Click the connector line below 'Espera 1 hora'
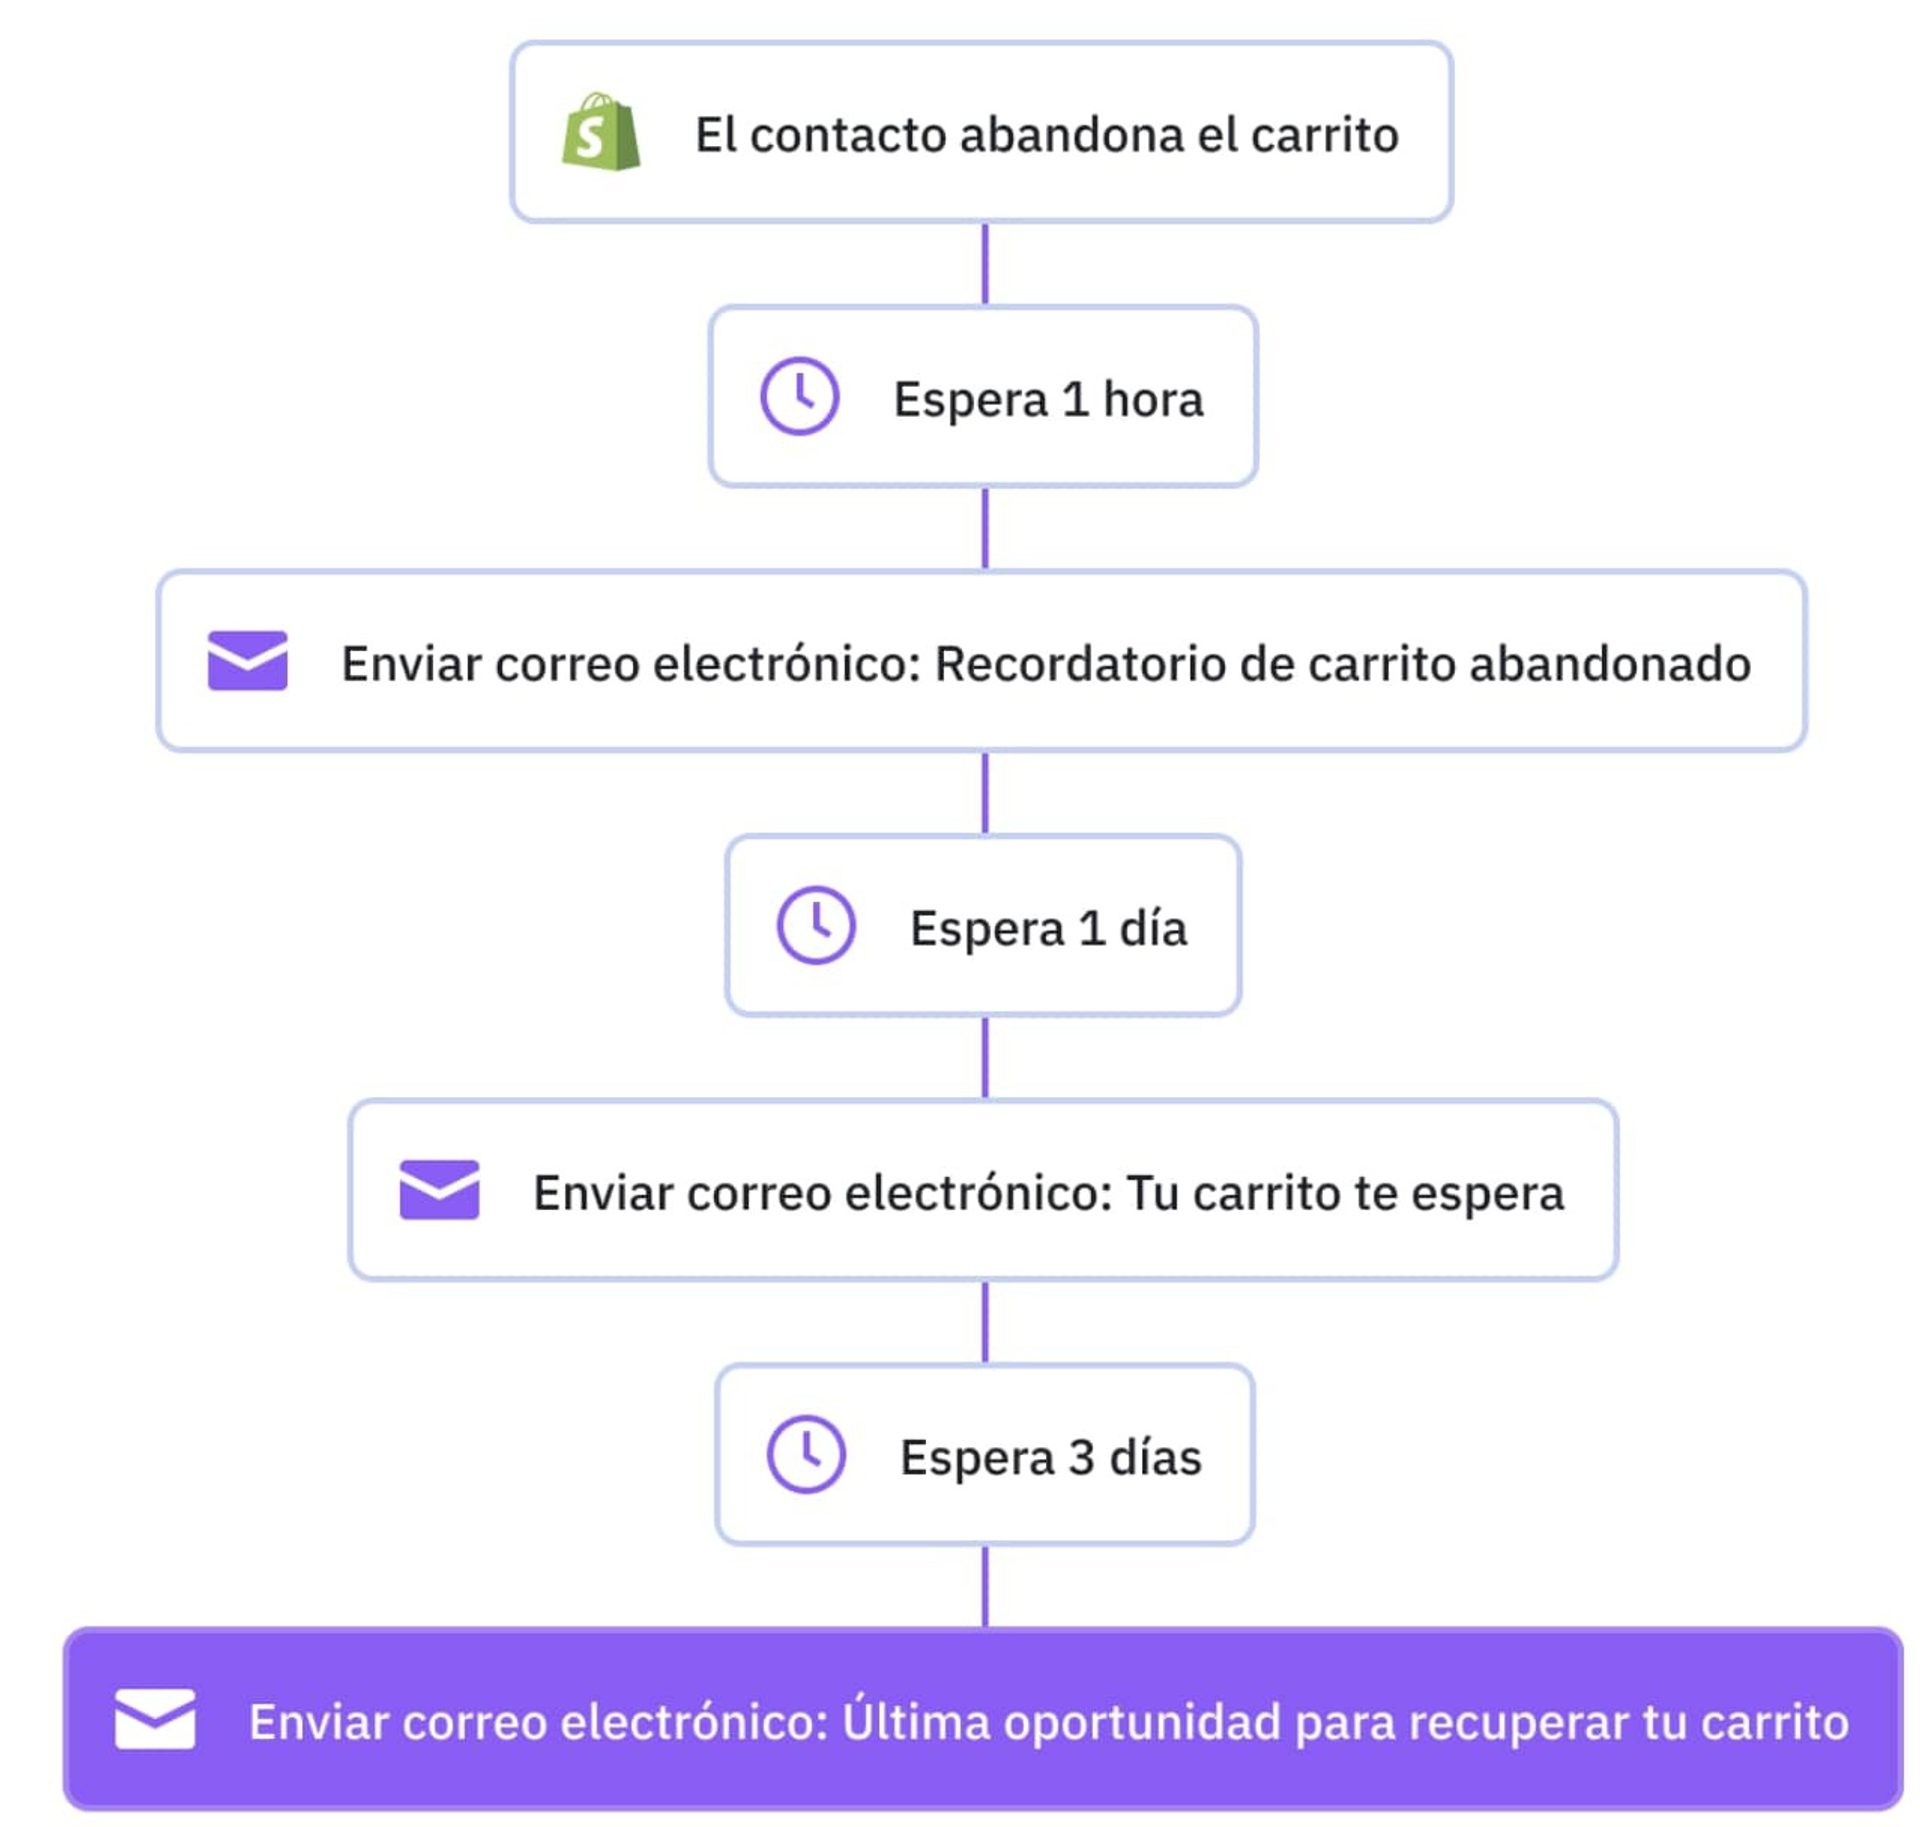This screenshot has height=1827, width=1920. click(985, 529)
